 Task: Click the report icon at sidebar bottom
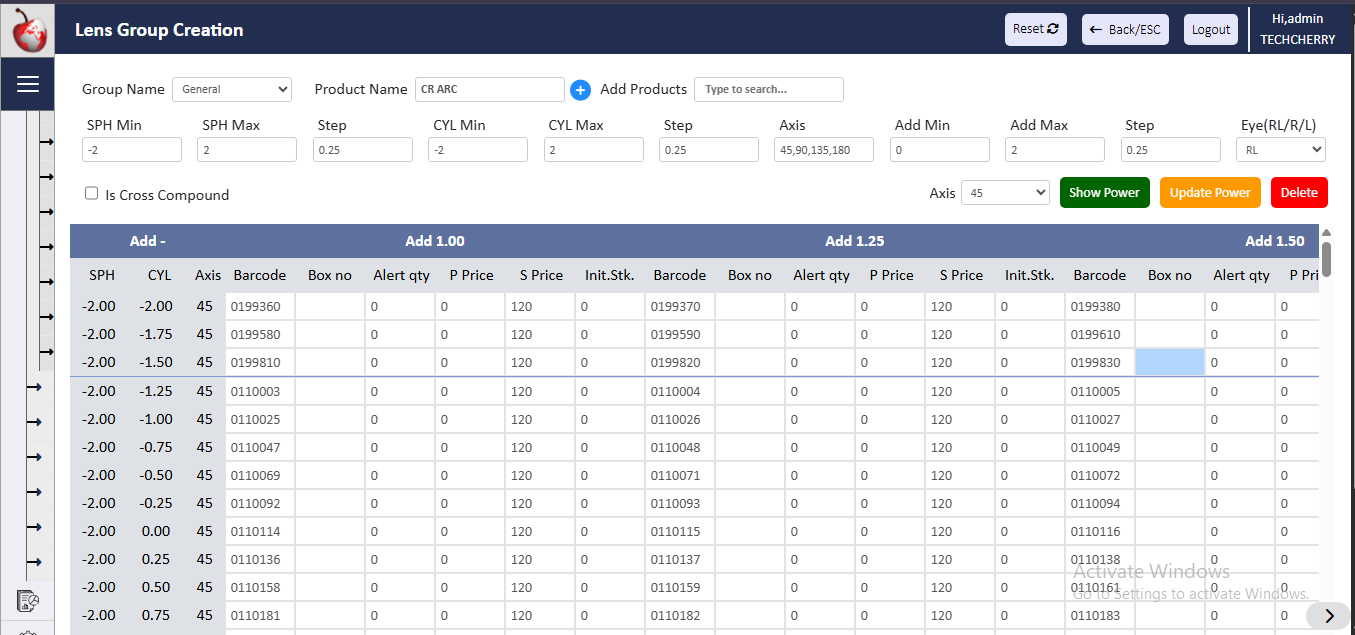[27, 601]
